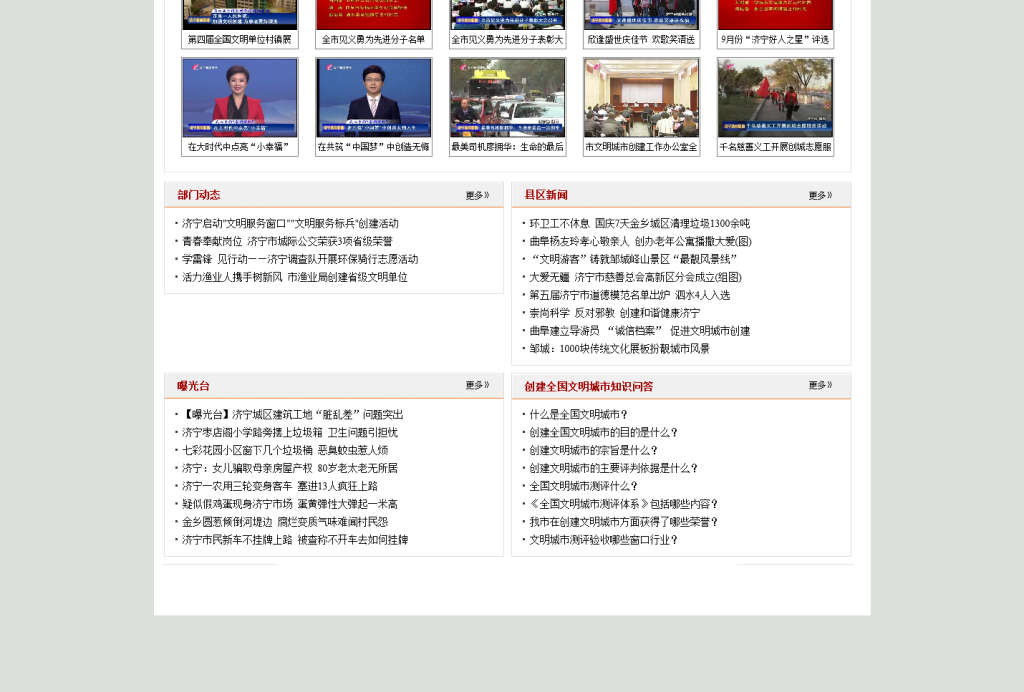The height and width of the screenshot is (692, 1024).
Task: Open the 县区新闻 section's 更多 link
Action: click(x=818, y=196)
